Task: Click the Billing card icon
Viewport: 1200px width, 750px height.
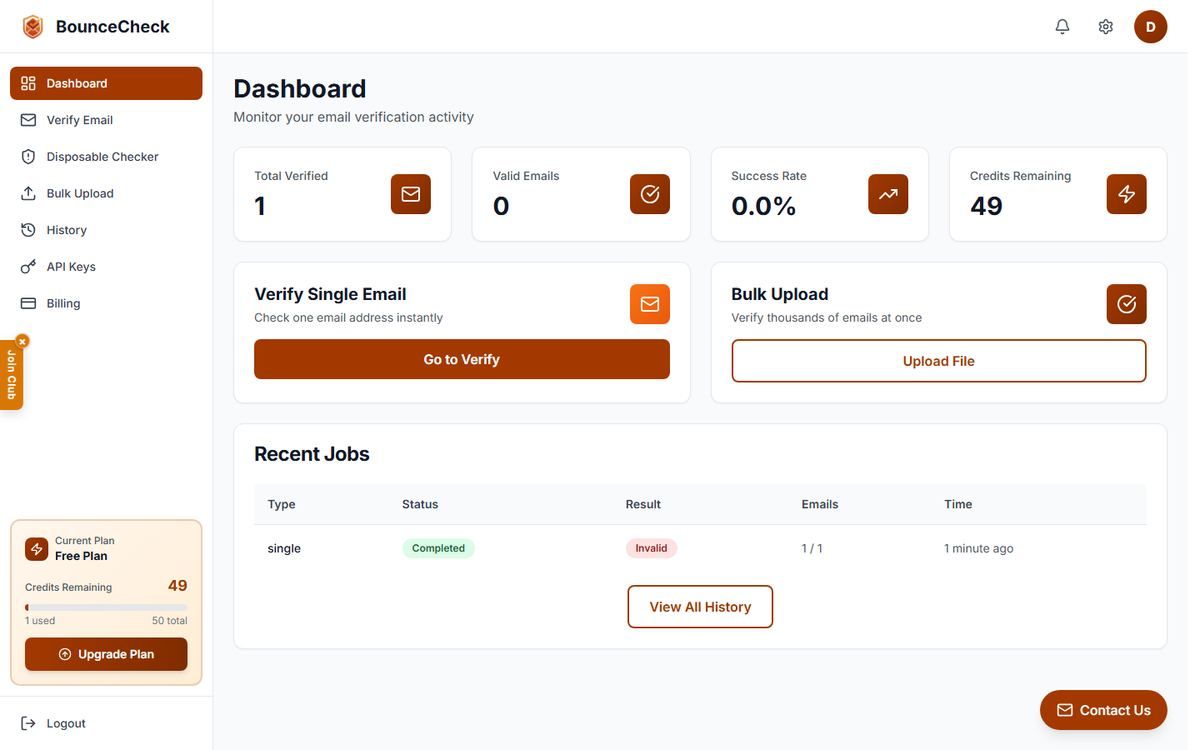Action: (28, 303)
